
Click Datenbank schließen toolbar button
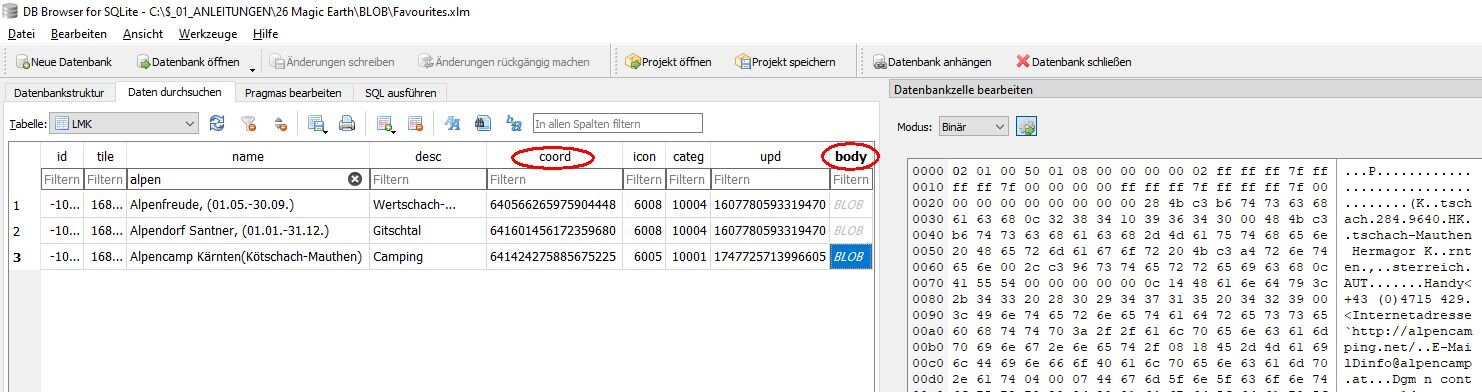point(1073,62)
